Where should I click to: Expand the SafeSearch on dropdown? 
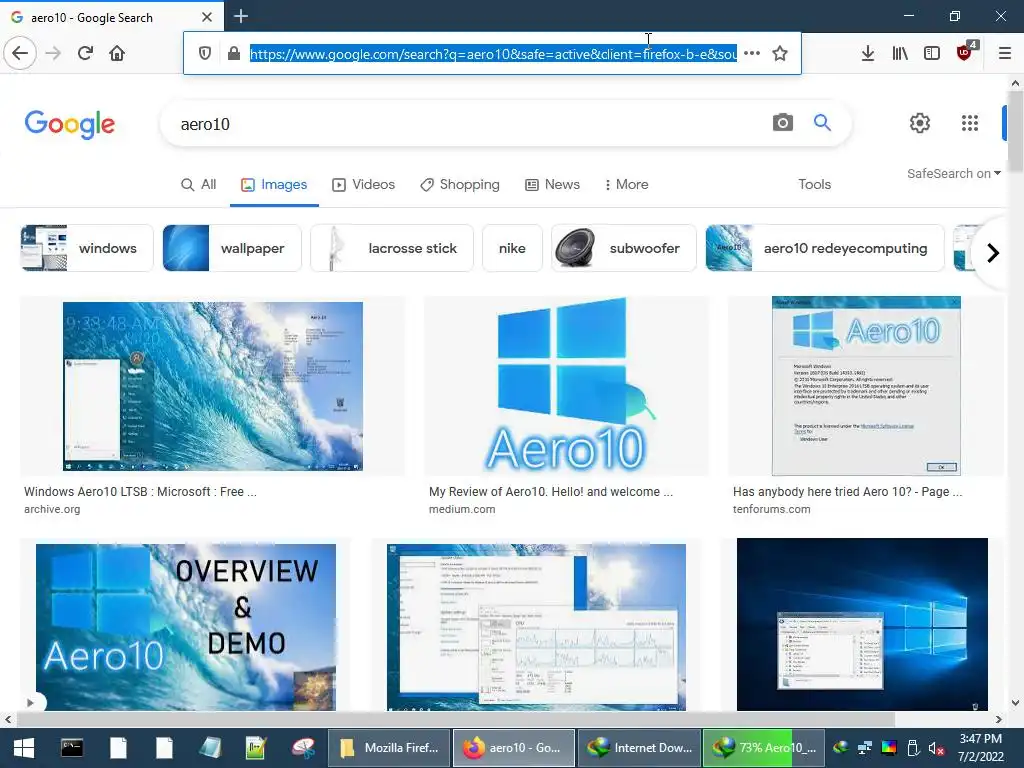(953, 174)
